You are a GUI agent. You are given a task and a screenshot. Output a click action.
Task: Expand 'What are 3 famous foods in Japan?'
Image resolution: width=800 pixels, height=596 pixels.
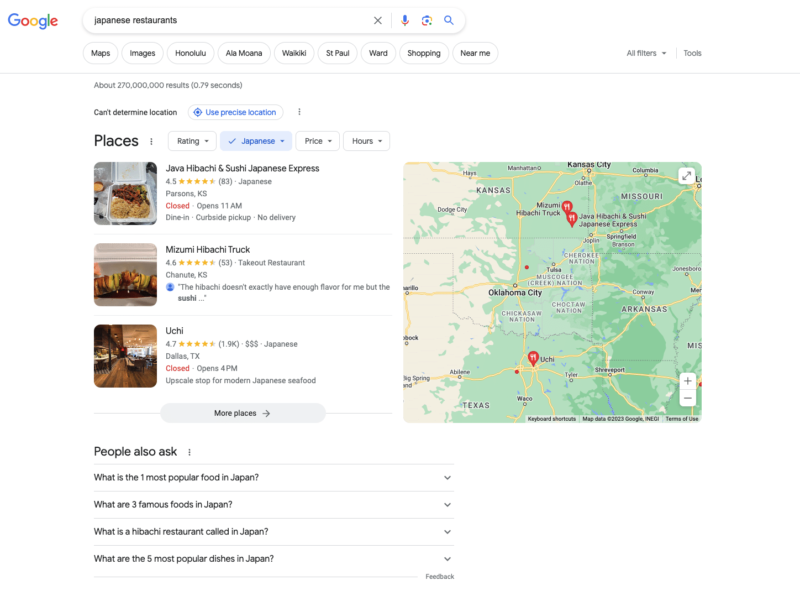[x=274, y=505]
